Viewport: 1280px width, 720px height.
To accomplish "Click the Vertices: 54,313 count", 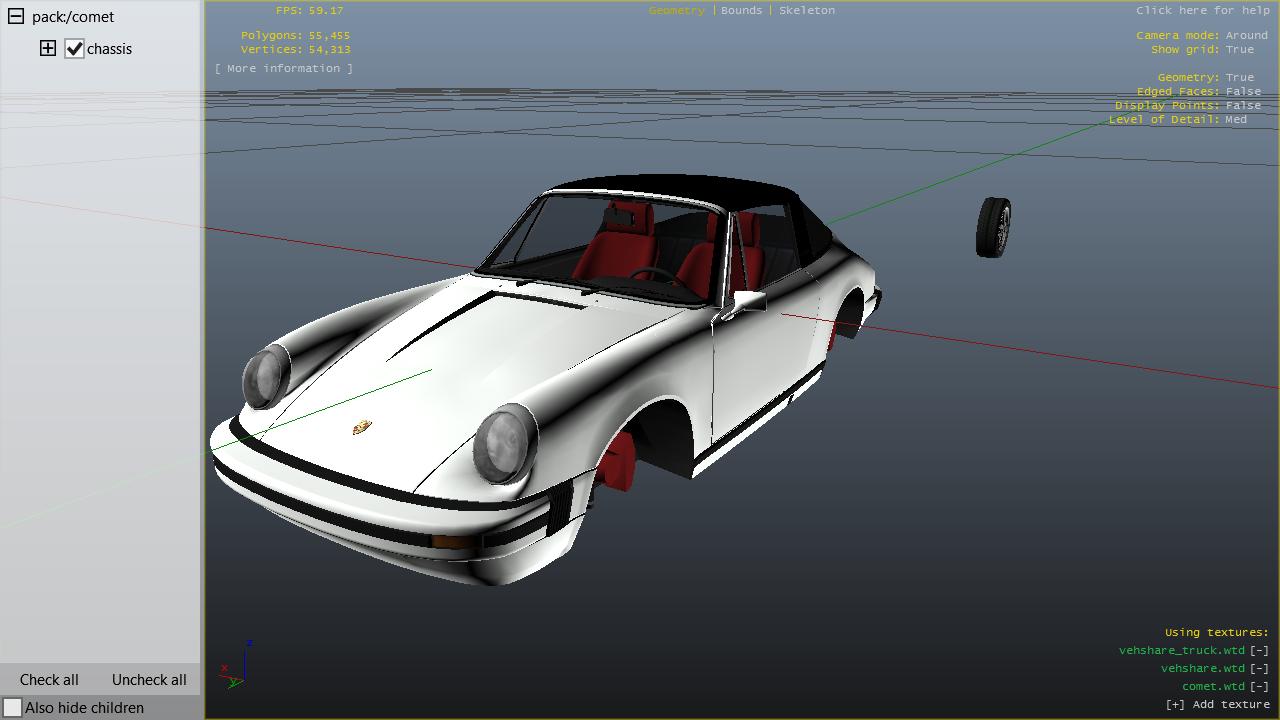I will point(295,49).
